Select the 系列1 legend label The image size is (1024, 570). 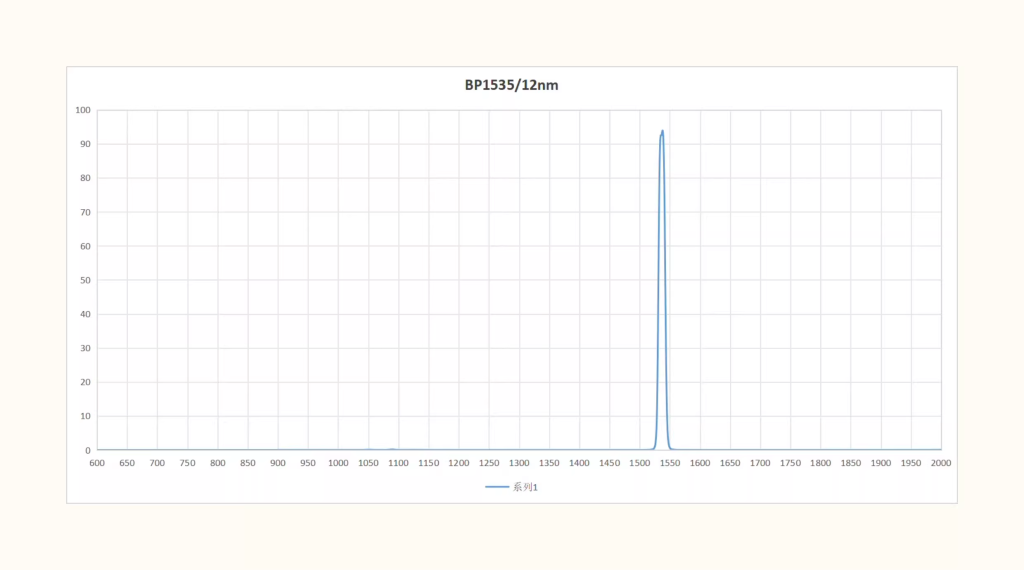526,487
